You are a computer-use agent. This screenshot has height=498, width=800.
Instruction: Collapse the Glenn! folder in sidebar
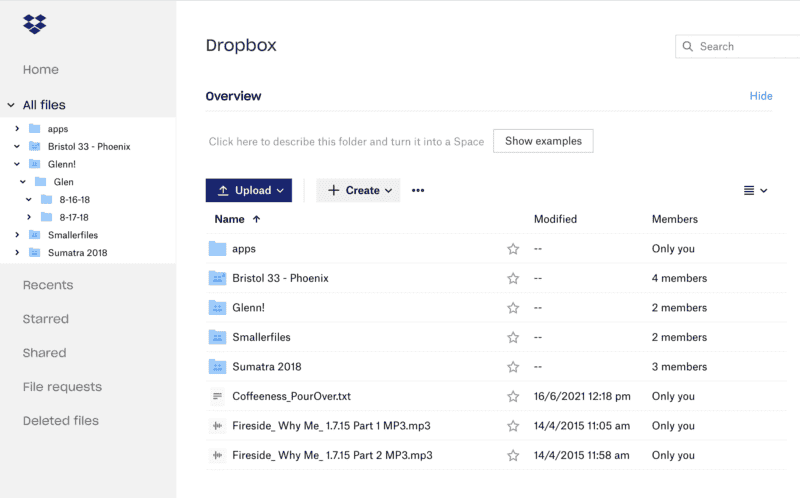click(x=17, y=164)
